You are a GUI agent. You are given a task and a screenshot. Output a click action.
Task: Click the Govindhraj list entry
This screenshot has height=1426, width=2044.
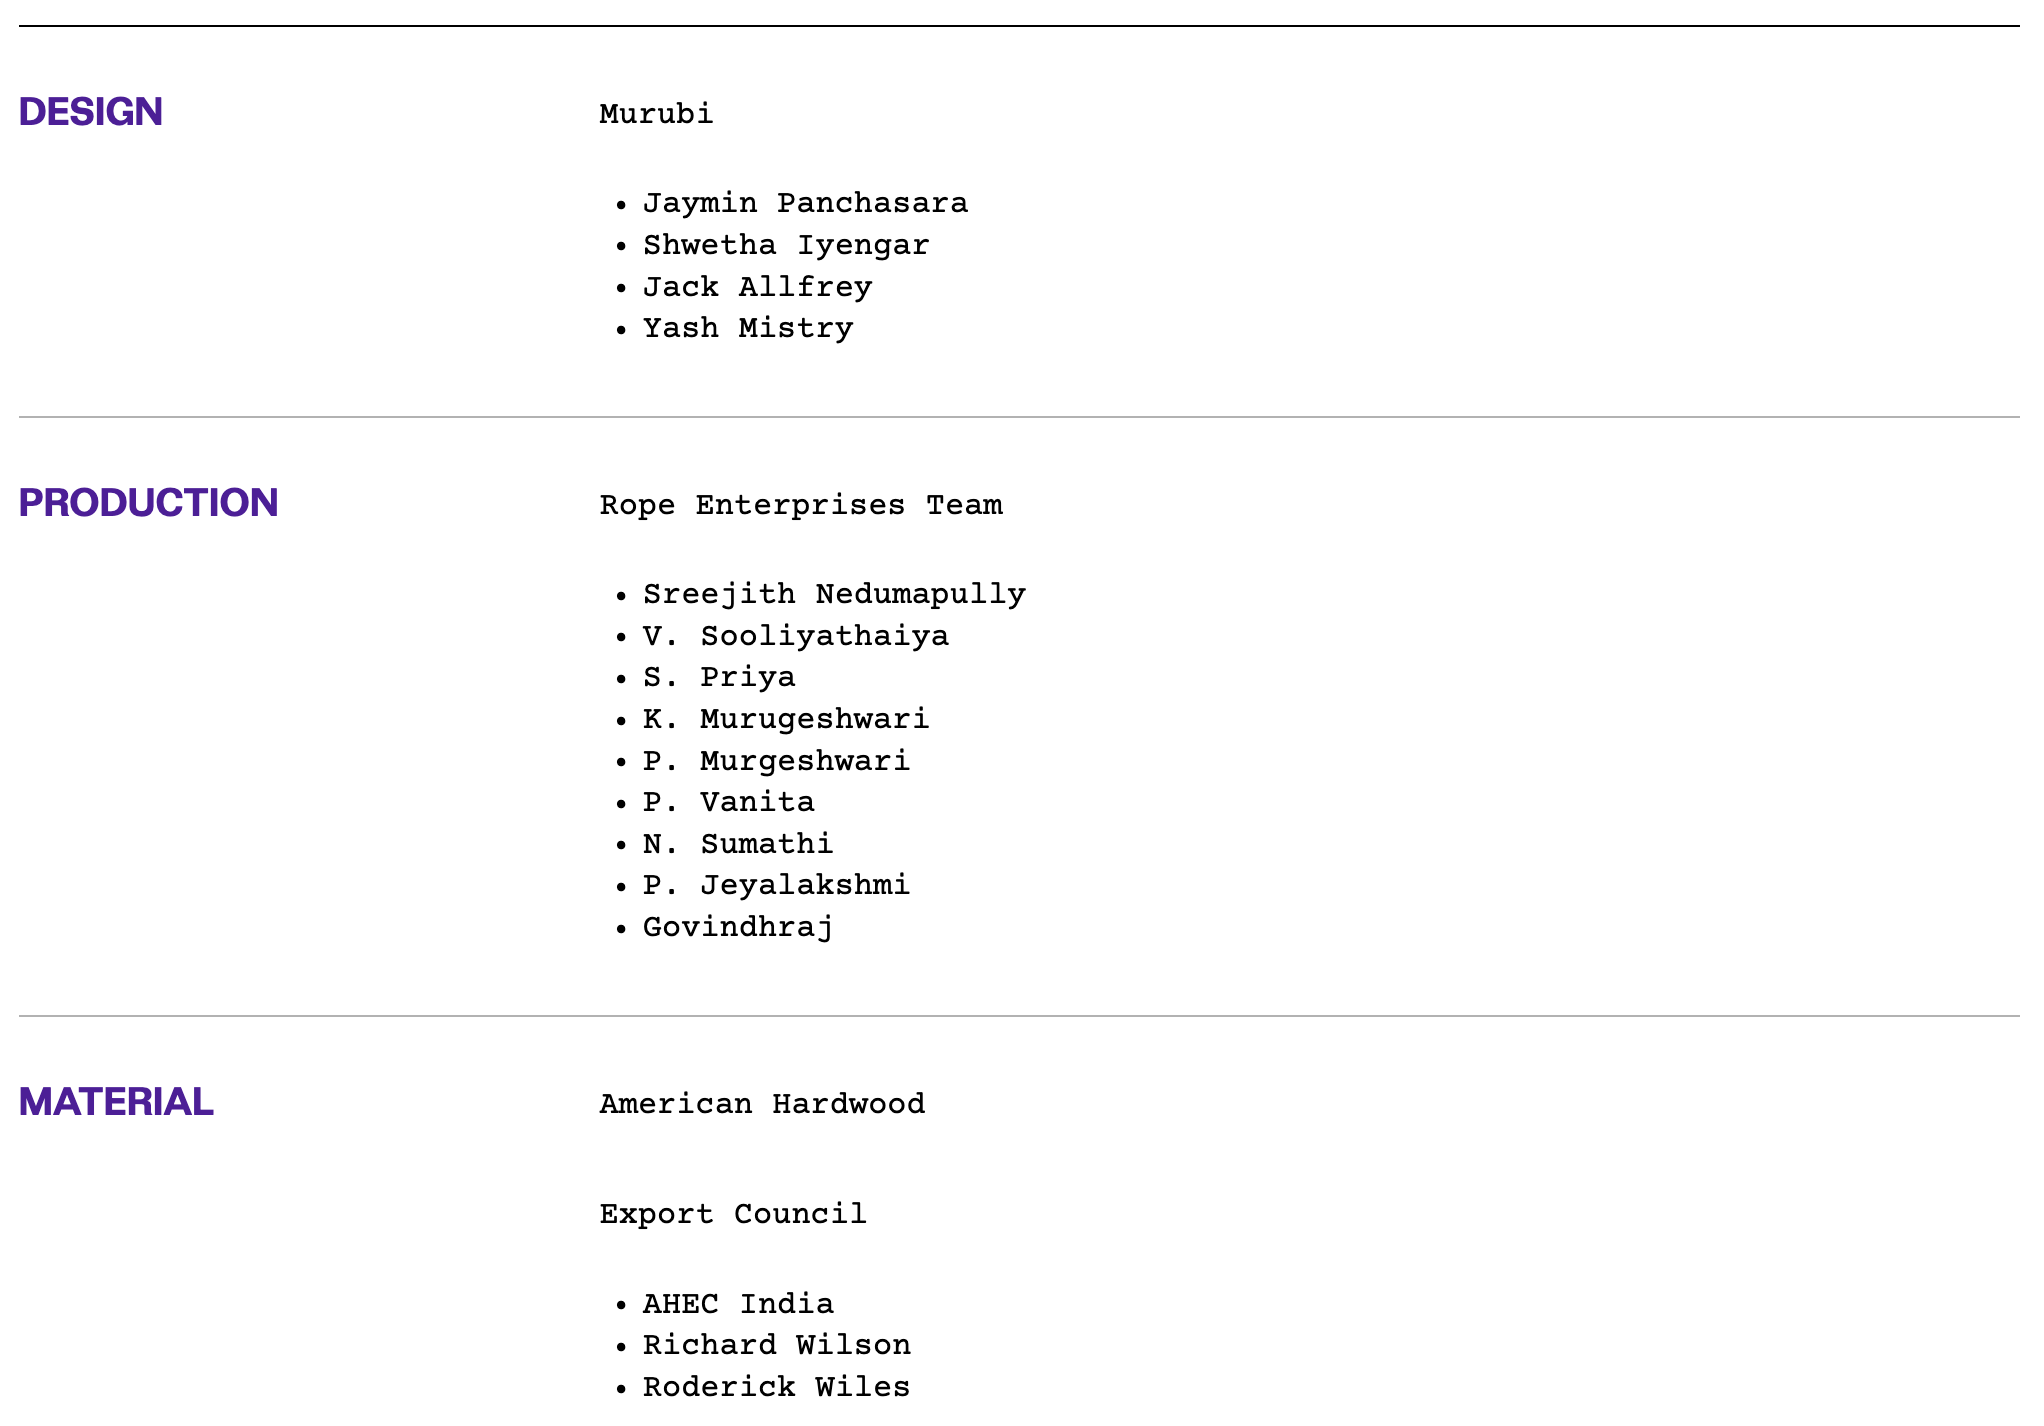point(738,927)
